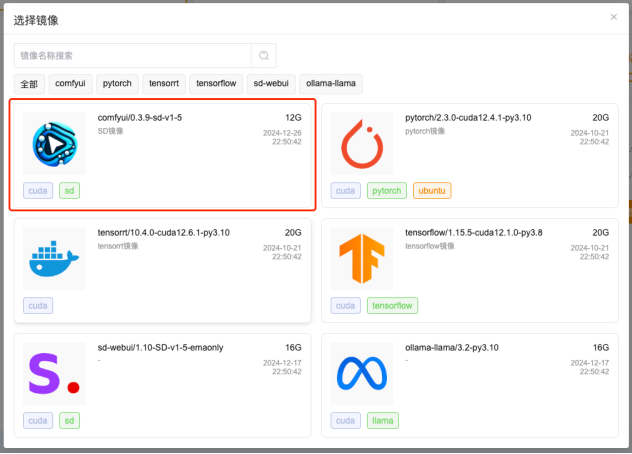Click tensorrt镜像 description text
The image size is (632, 454).
tap(118, 246)
